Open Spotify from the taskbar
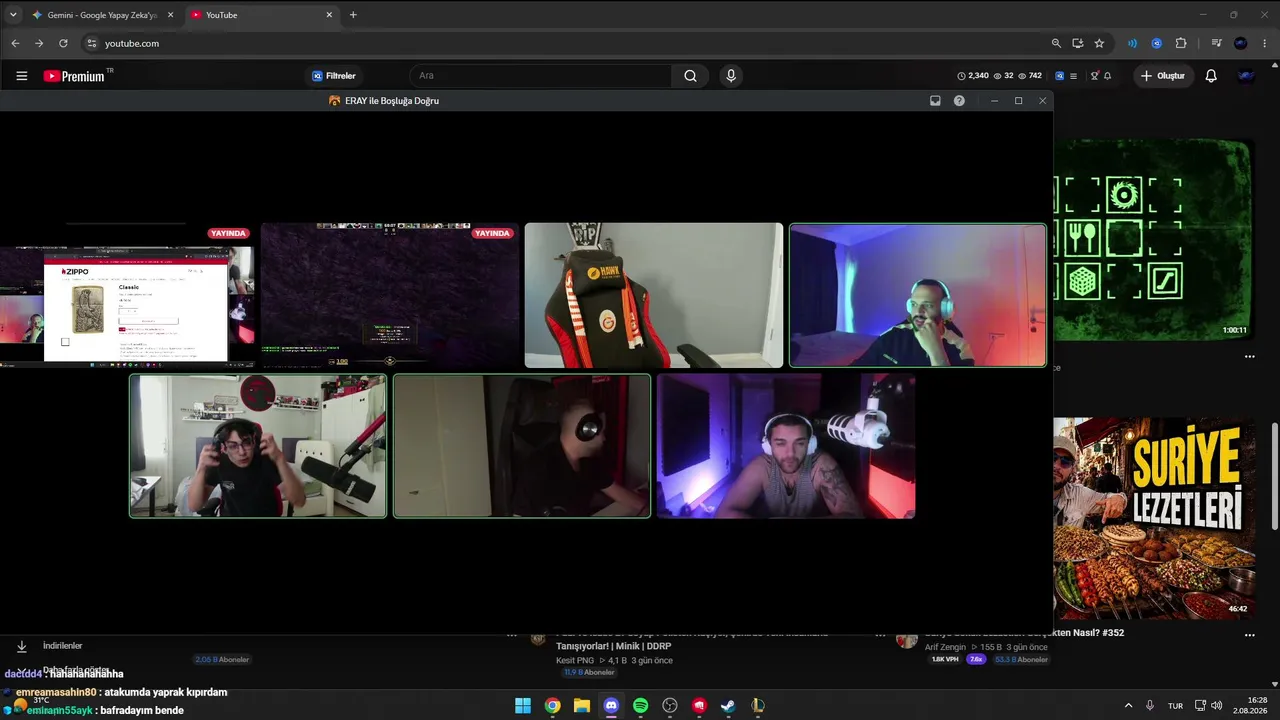Image resolution: width=1280 pixels, height=720 pixels. pyautogui.click(x=641, y=705)
